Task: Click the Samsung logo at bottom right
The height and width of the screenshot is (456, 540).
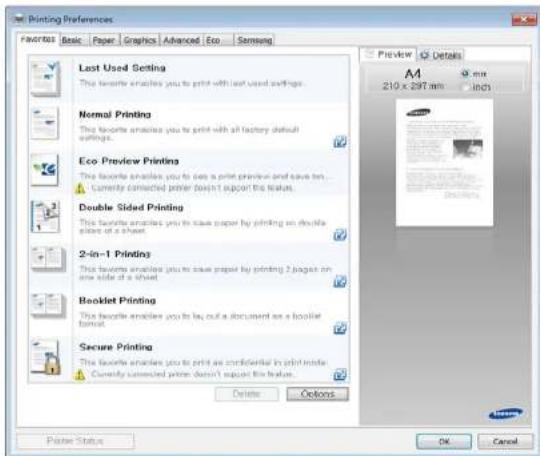Action: 506,414
